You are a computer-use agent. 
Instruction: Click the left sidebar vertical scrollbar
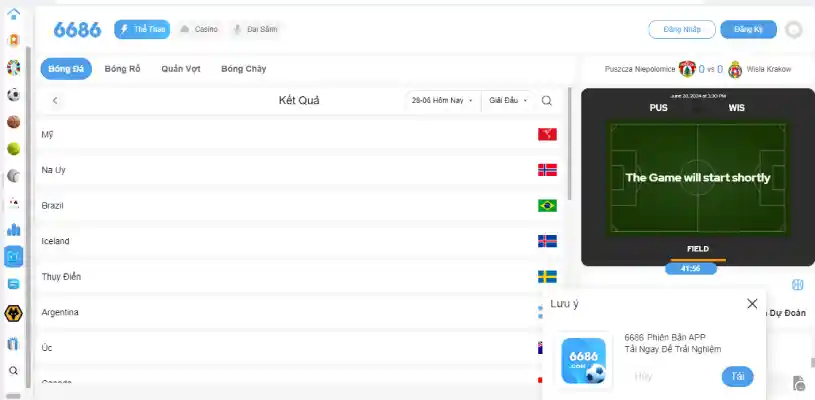coord(28,216)
